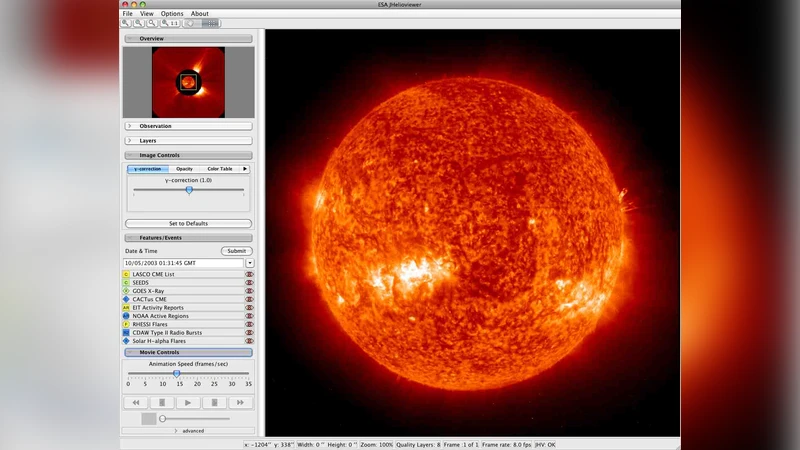The image size is (800, 450).
Task: Click the Submit button
Action: tap(237, 251)
